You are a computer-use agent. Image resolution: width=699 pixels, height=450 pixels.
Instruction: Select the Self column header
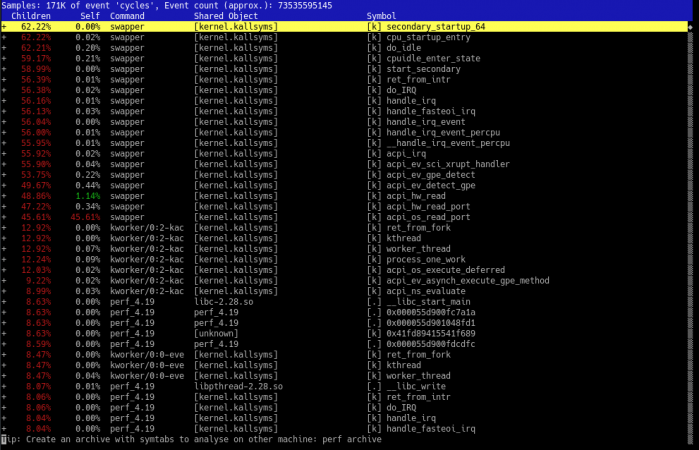pyautogui.click(x=90, y=16)
